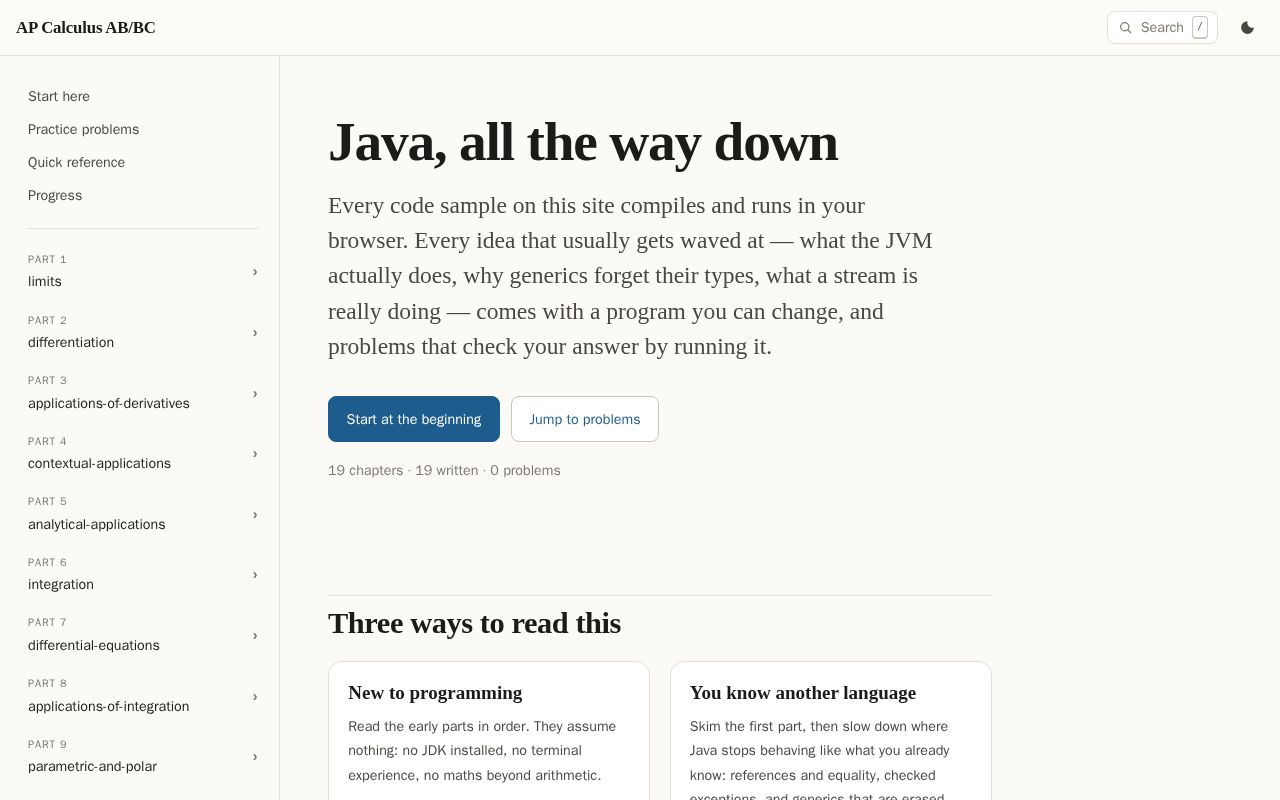The image size is (1280, 800).
Task: Click the magnifier icon in the search box
Action: pyautogui.click(x=1126, y=28)
